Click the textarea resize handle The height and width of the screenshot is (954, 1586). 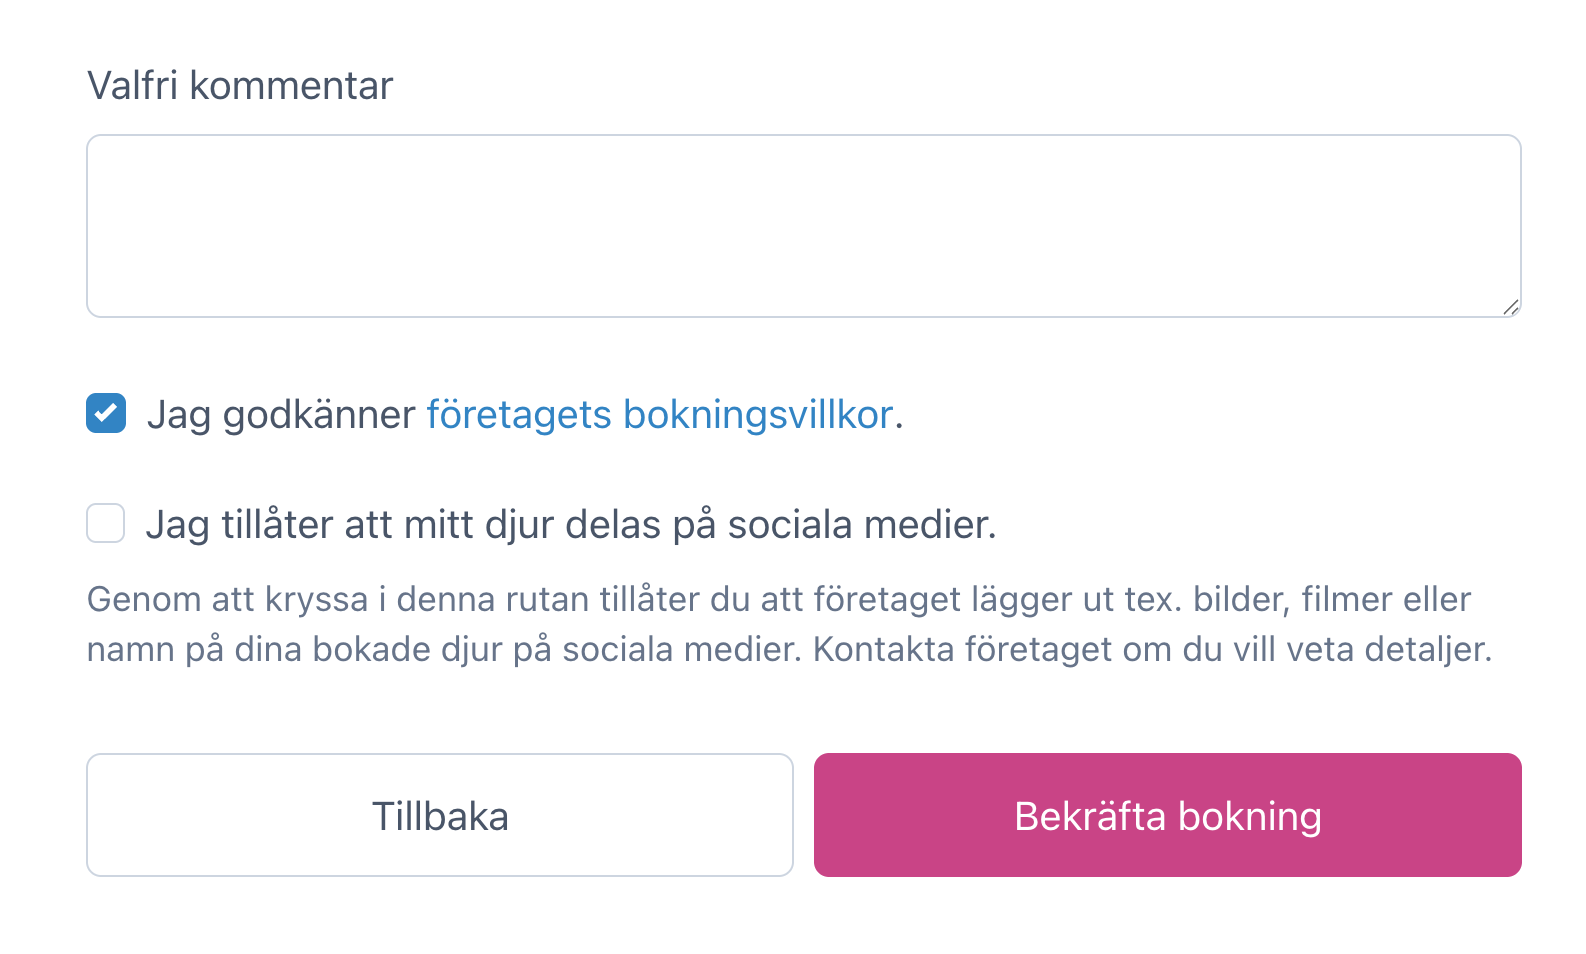(x=1510, y=308)
